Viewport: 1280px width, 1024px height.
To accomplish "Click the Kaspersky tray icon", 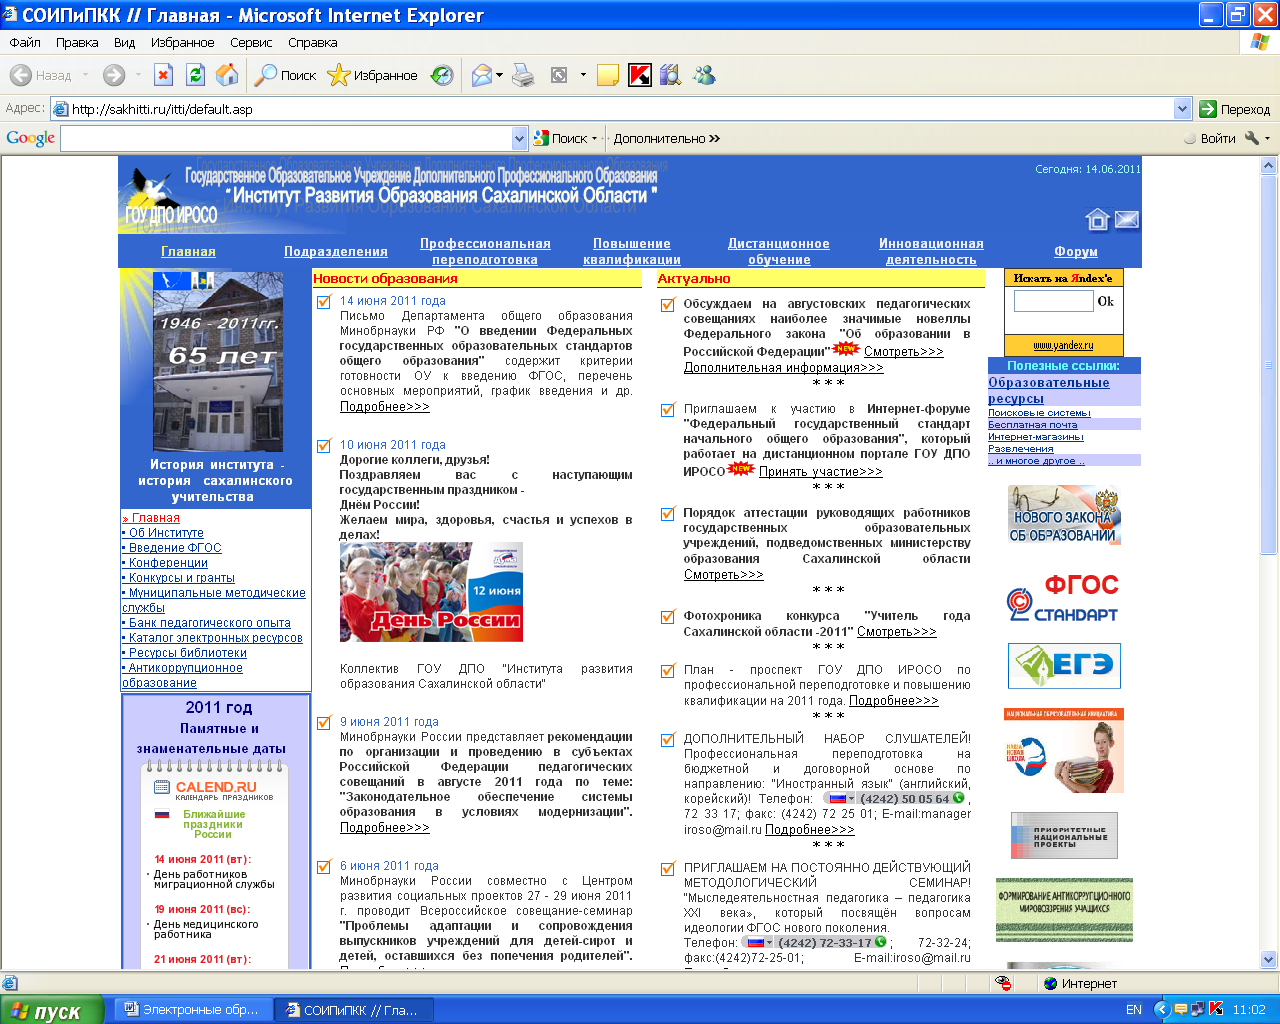I will [x=1215, y=1009].
